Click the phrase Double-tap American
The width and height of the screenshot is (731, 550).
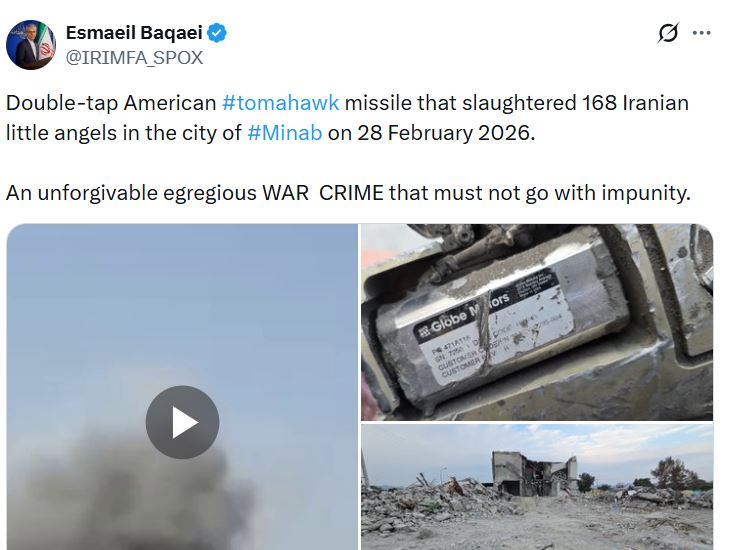click(x=111, y=103)
